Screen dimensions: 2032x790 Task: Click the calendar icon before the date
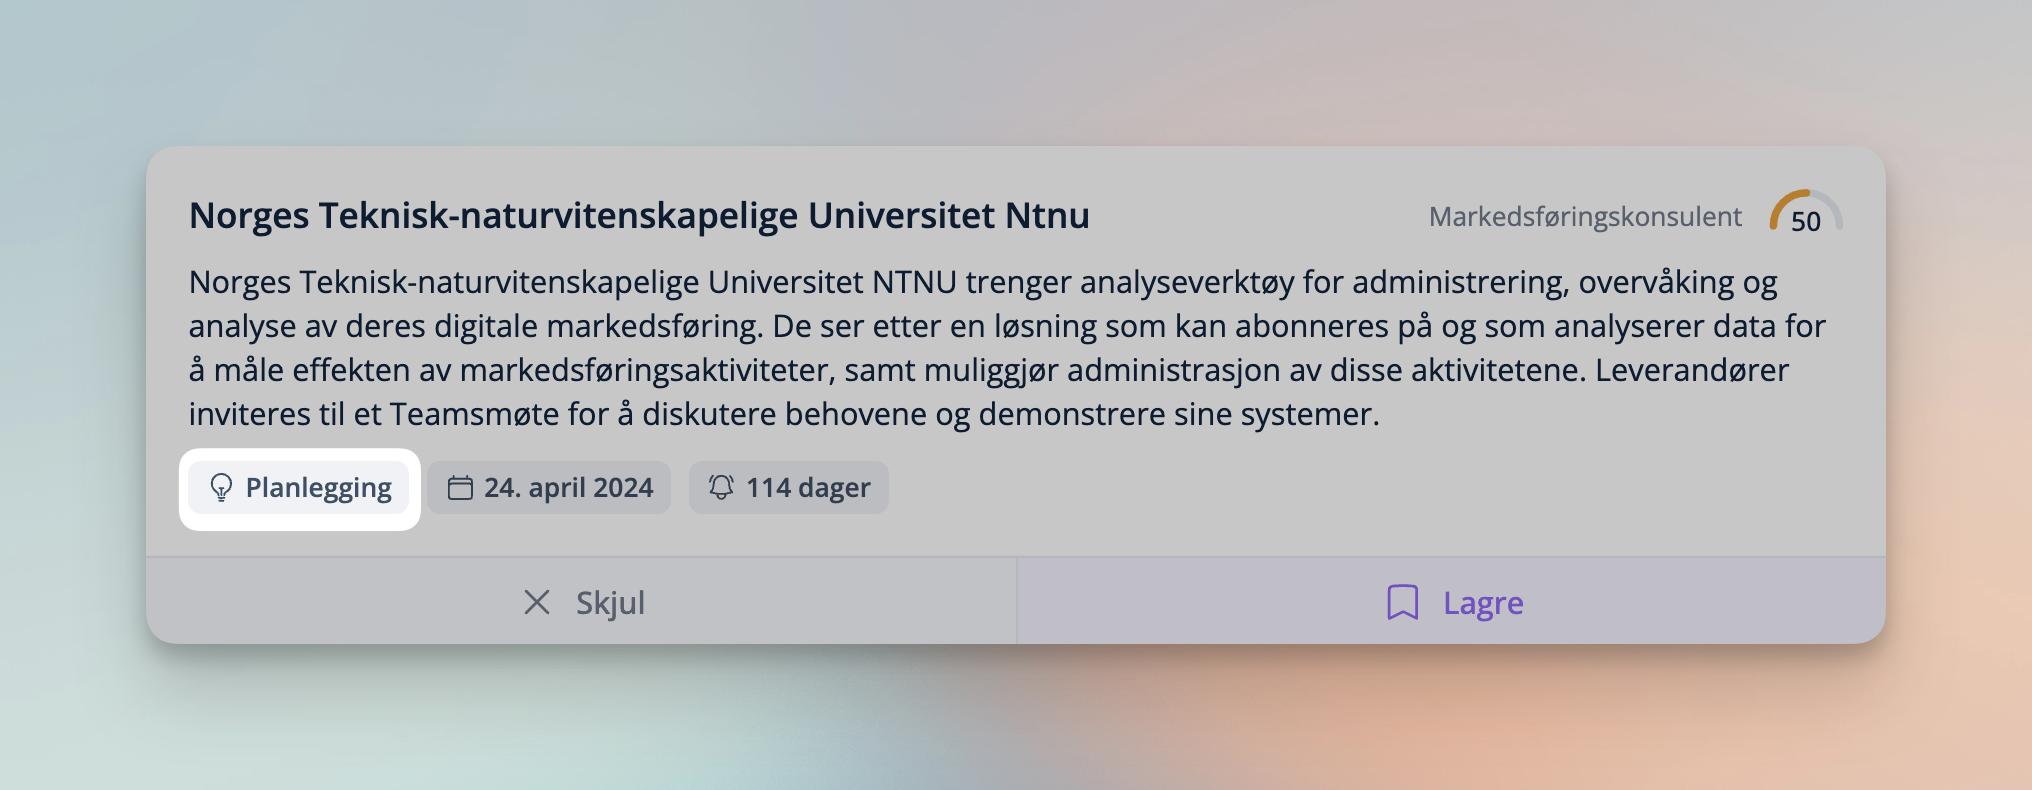[460, 488]
